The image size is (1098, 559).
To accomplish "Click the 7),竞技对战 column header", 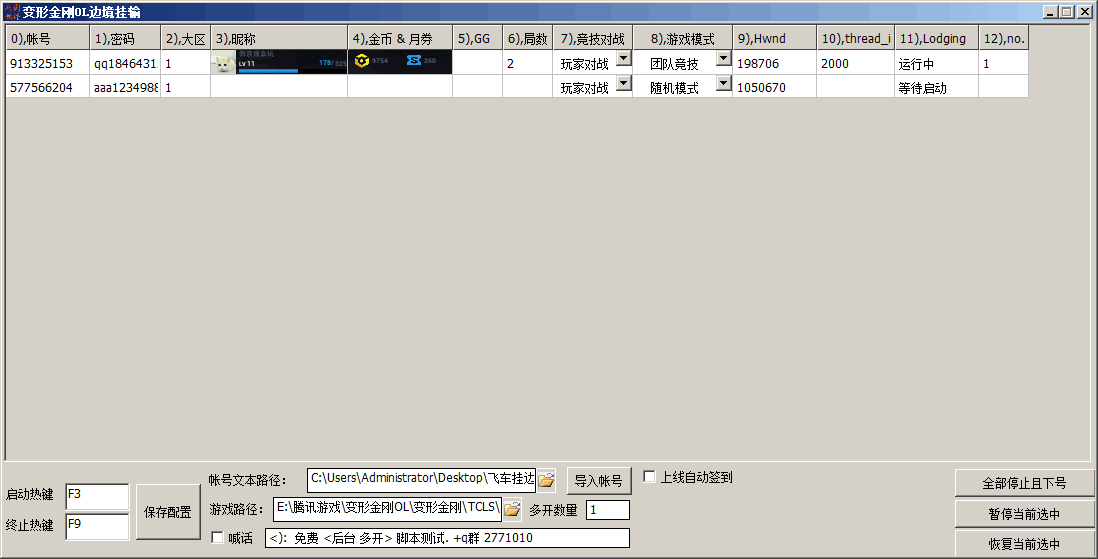I will click(x=592, y=39).
